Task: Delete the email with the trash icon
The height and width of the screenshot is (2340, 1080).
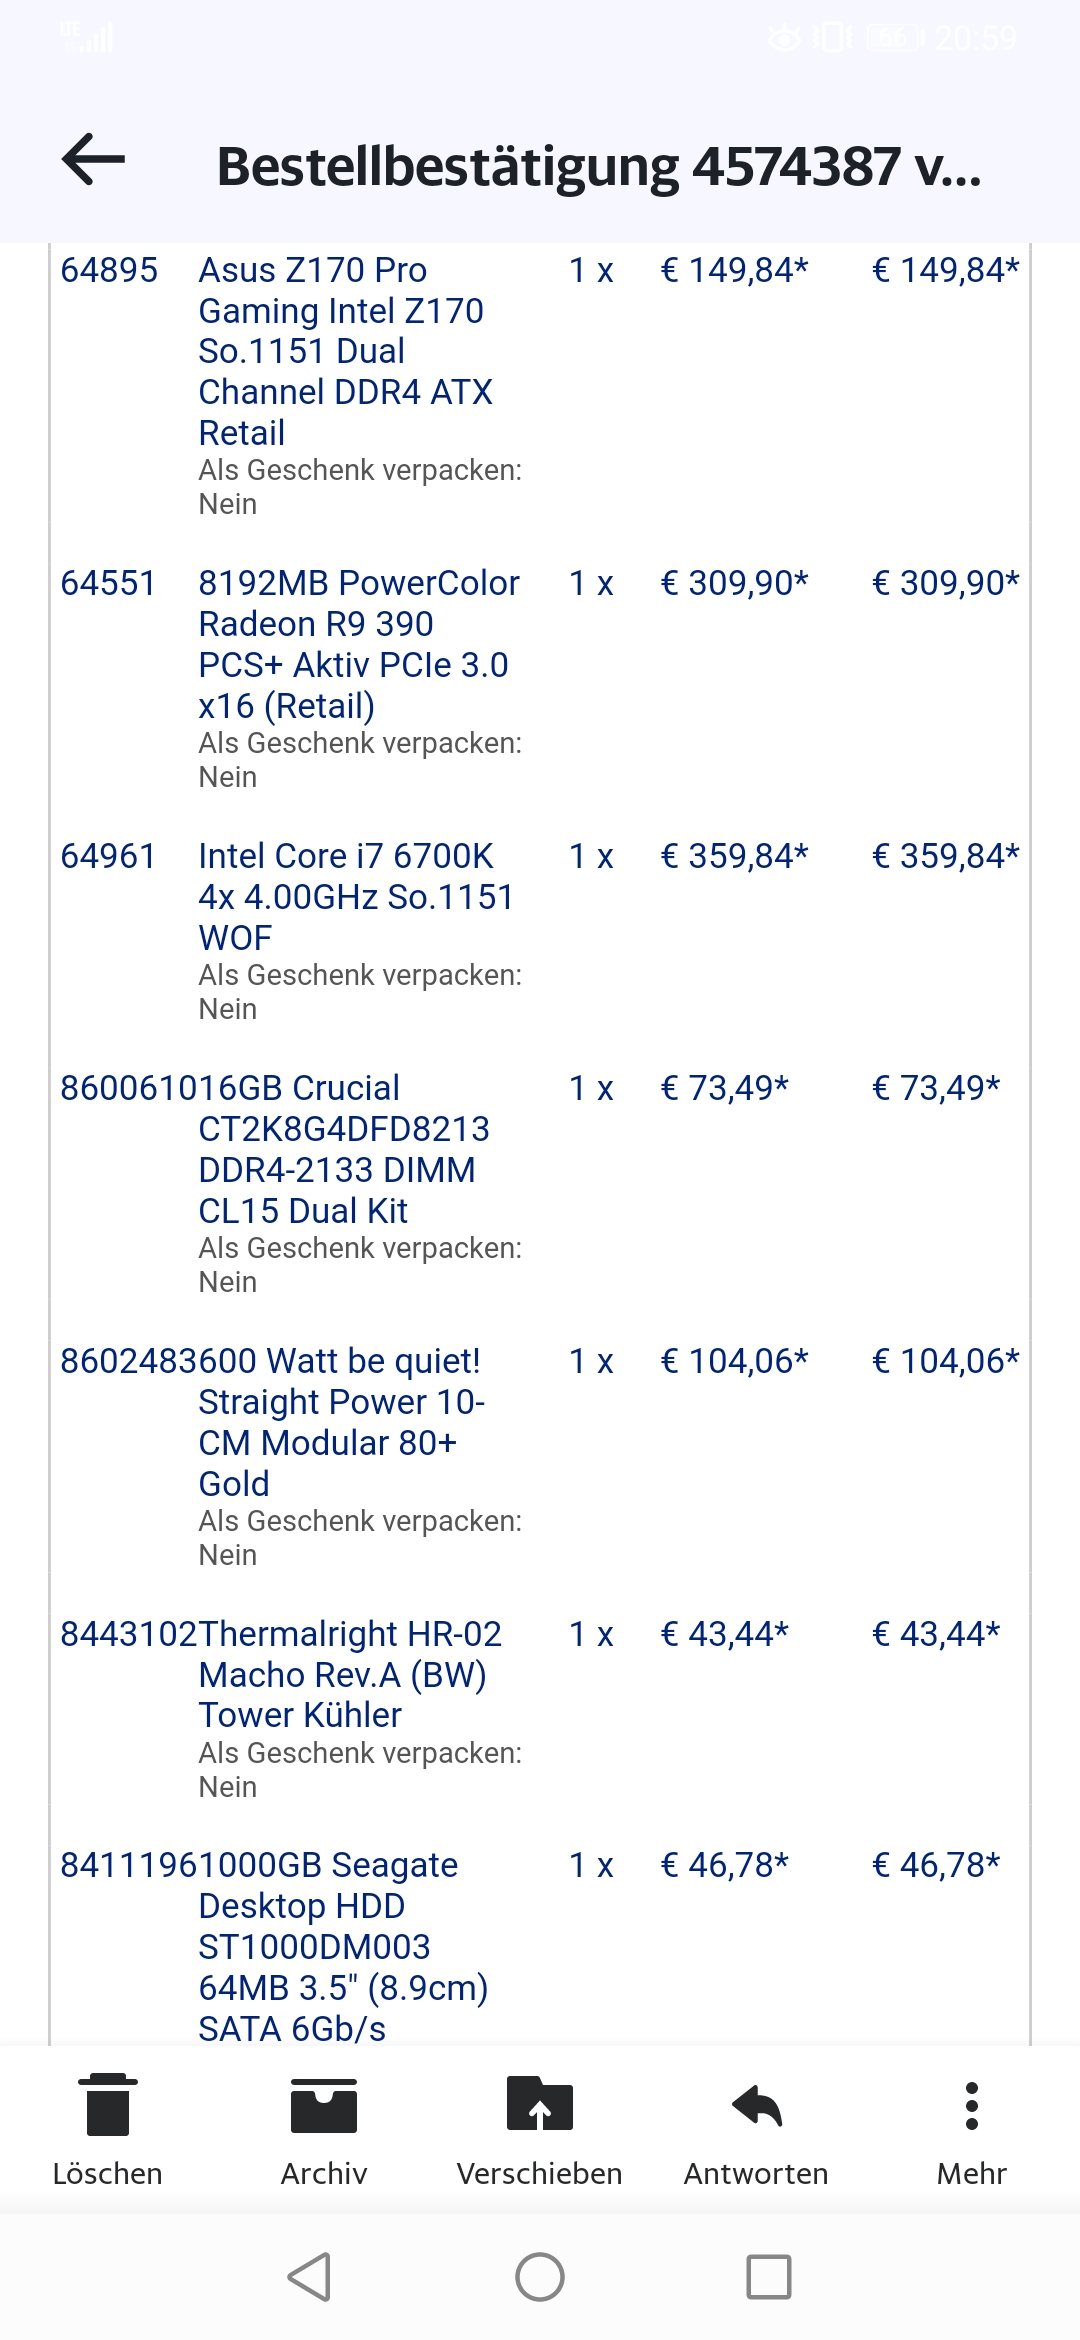Action: tap(107, 2105)
